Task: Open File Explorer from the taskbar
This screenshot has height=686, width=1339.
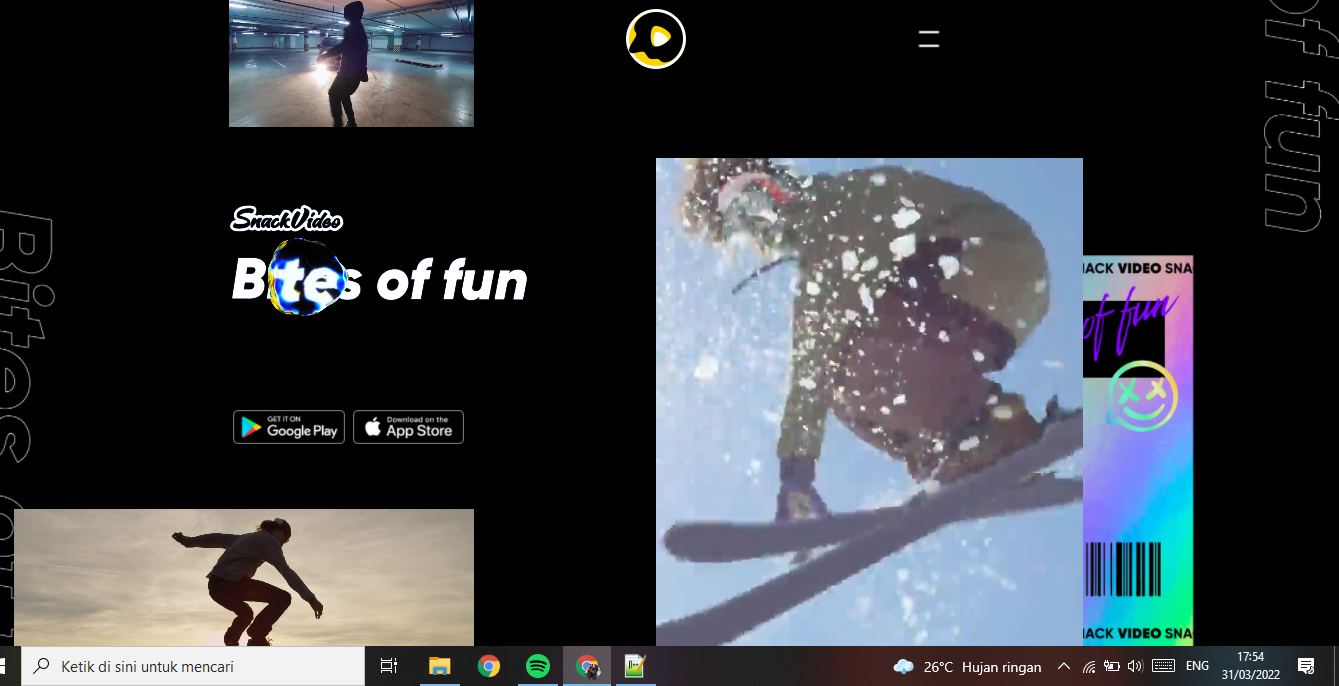Action: point(439,666)
